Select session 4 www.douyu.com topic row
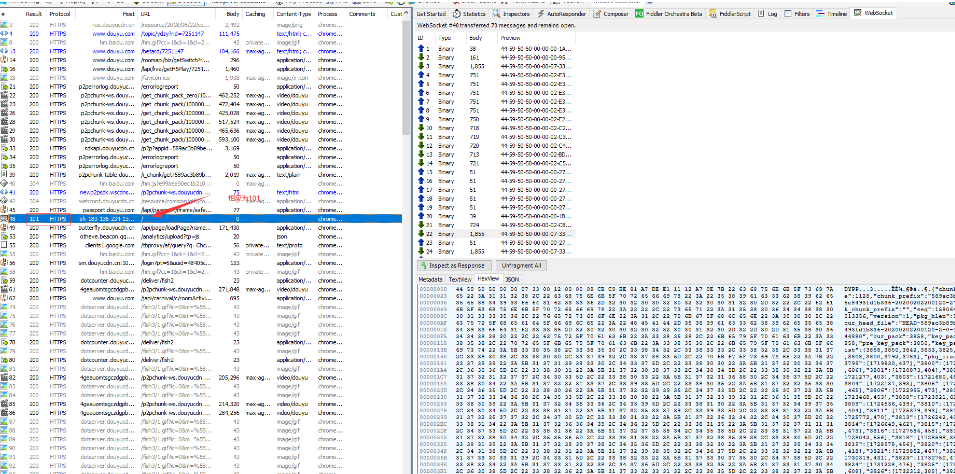 tap(201, 34)
